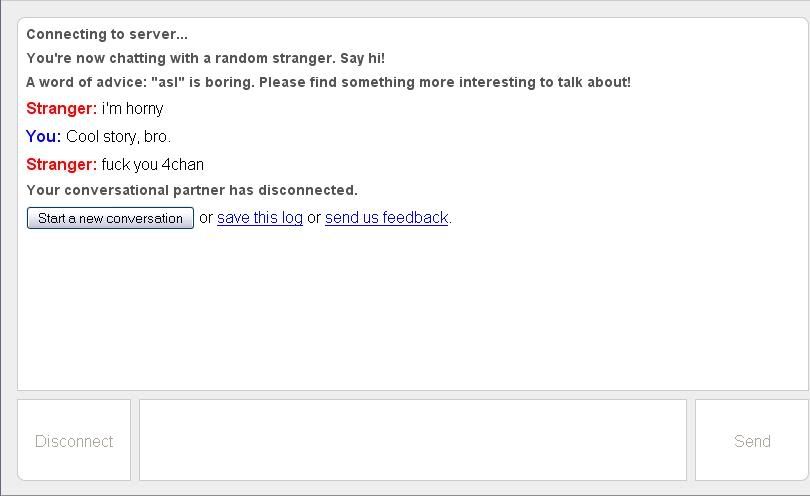Click the Start a new conversation button
810x496 pixels.
(x=110, y=218)
